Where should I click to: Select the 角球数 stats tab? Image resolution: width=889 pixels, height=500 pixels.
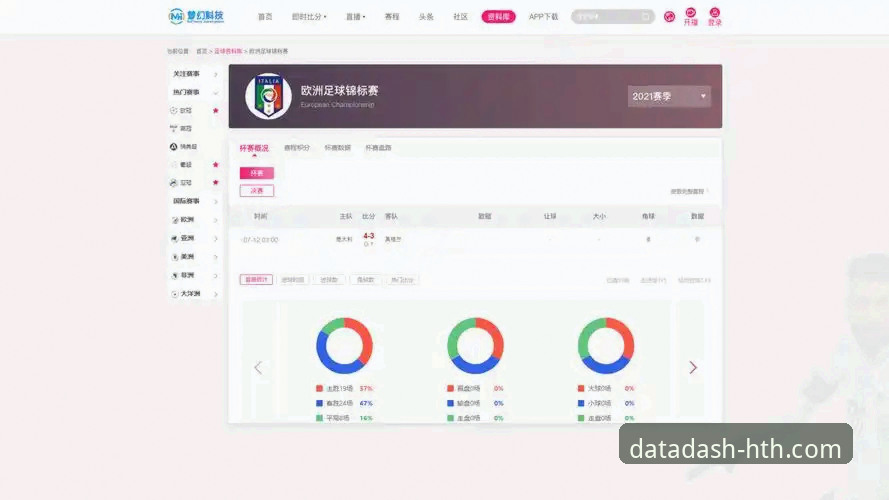pos(365,279)
